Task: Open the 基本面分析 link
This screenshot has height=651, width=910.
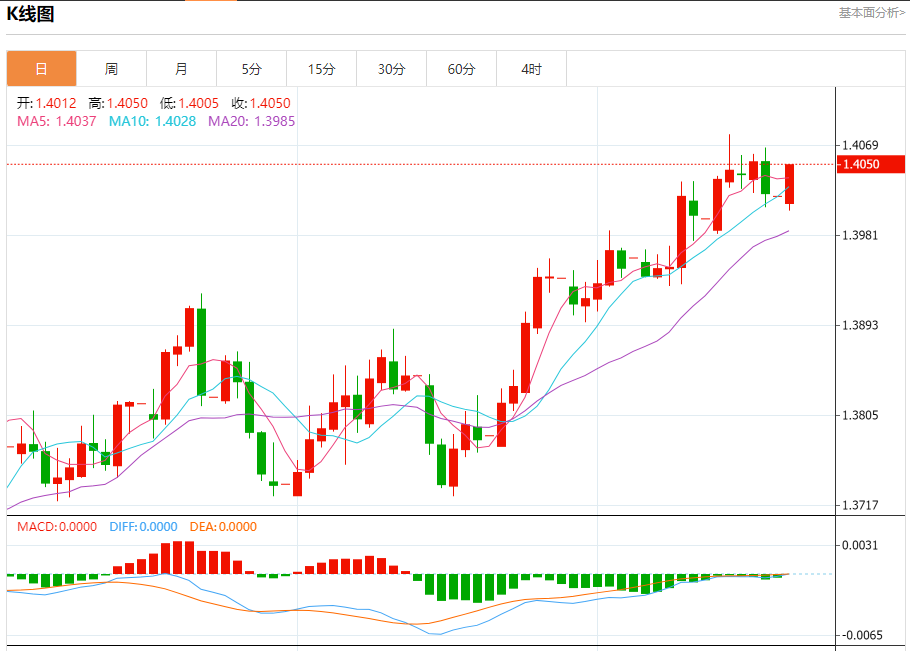Action: point(871,13)
